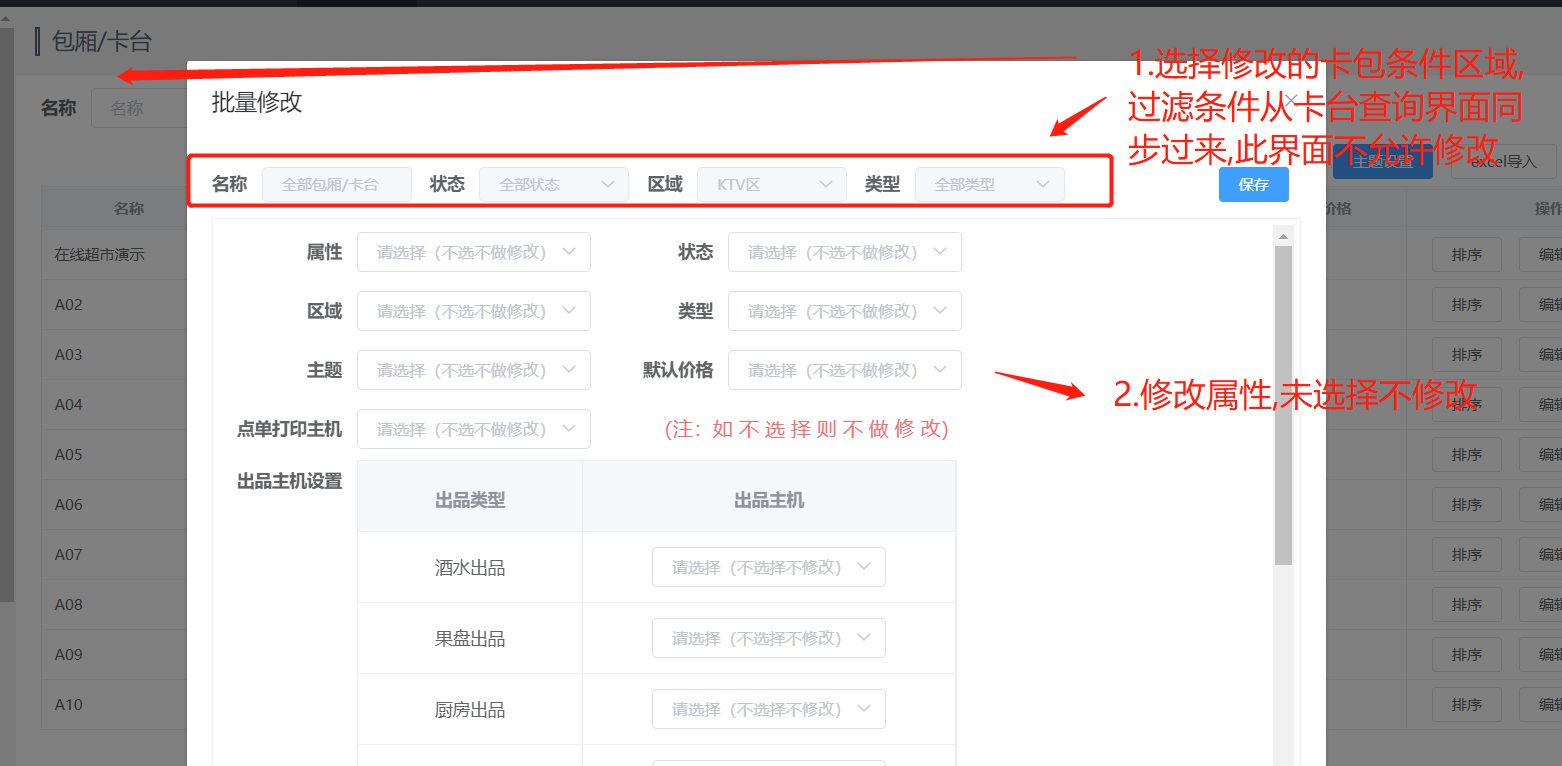1562x766 pixels.
Task: Click the 厨房出品 cell label
Action: point(470,710)
